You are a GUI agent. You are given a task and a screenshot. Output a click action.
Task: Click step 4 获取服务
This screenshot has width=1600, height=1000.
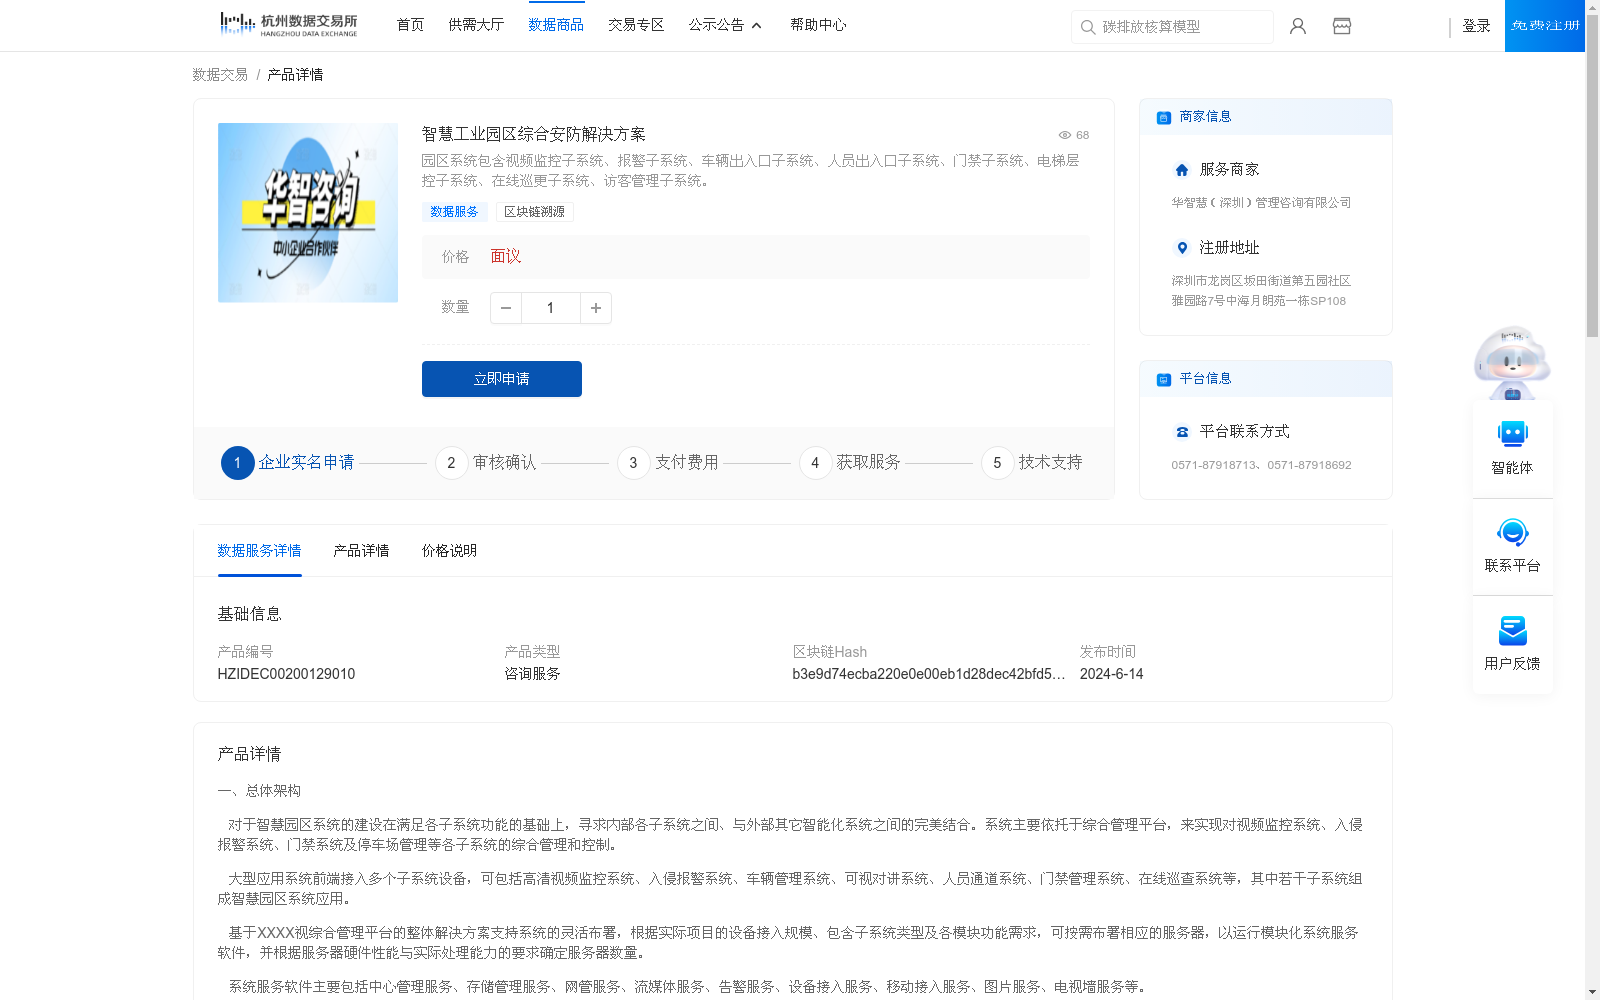[x=850, y=463]
